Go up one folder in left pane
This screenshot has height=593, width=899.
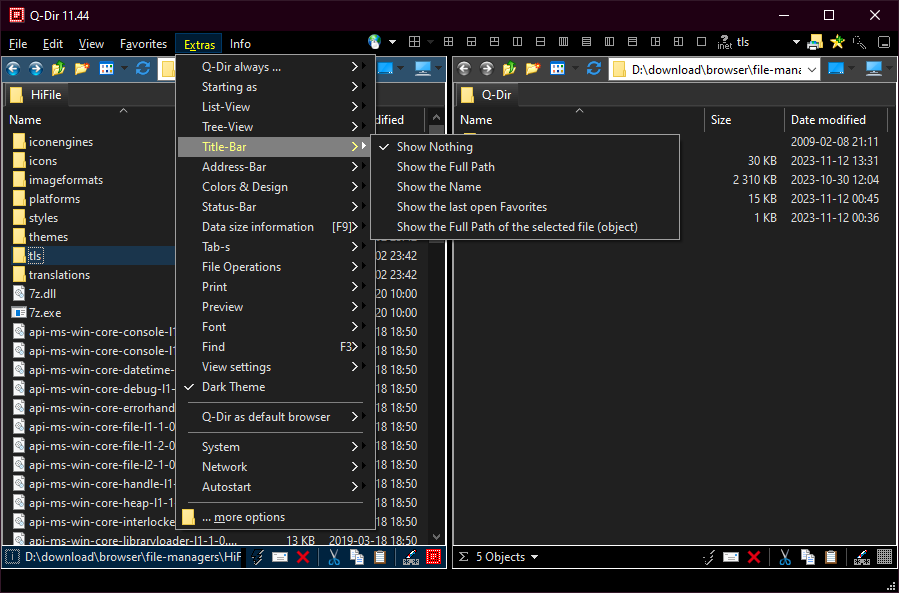point(58,69)
